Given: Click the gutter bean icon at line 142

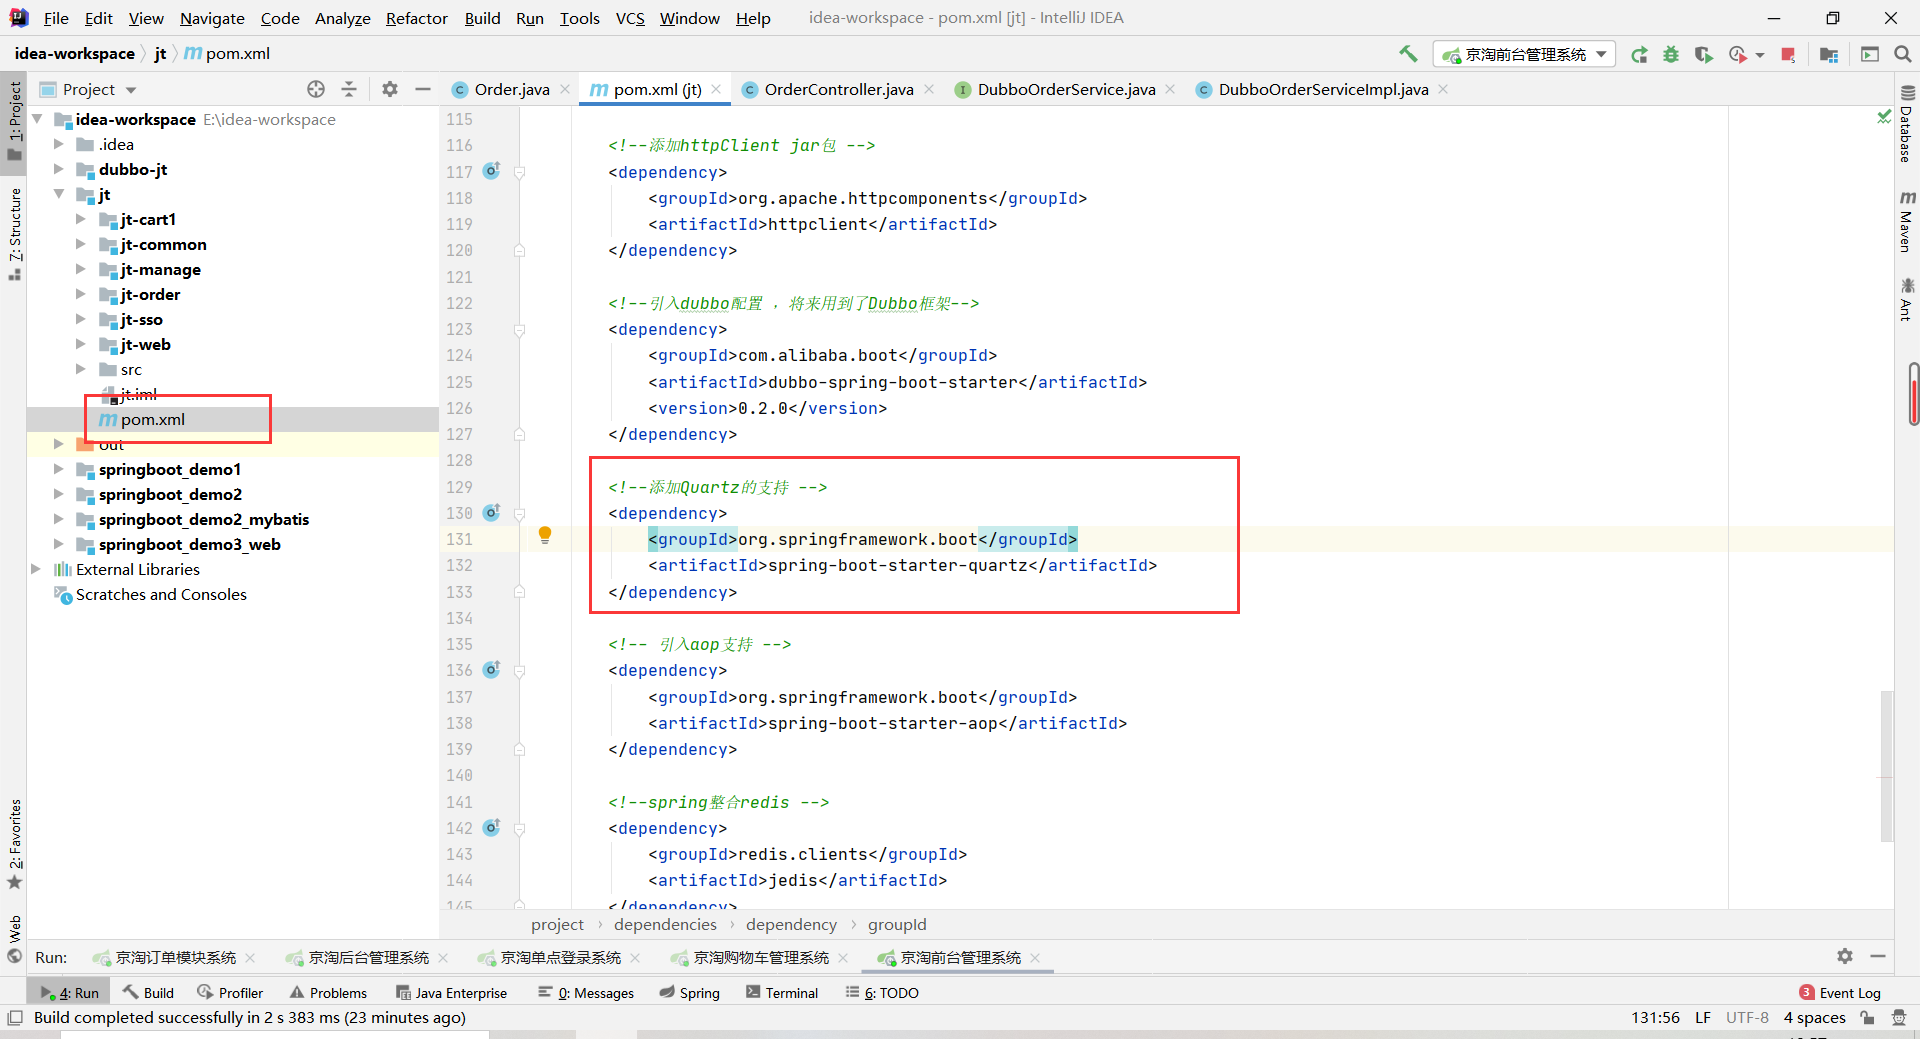Looking at the screenshot, I should (x=491, y=827).
